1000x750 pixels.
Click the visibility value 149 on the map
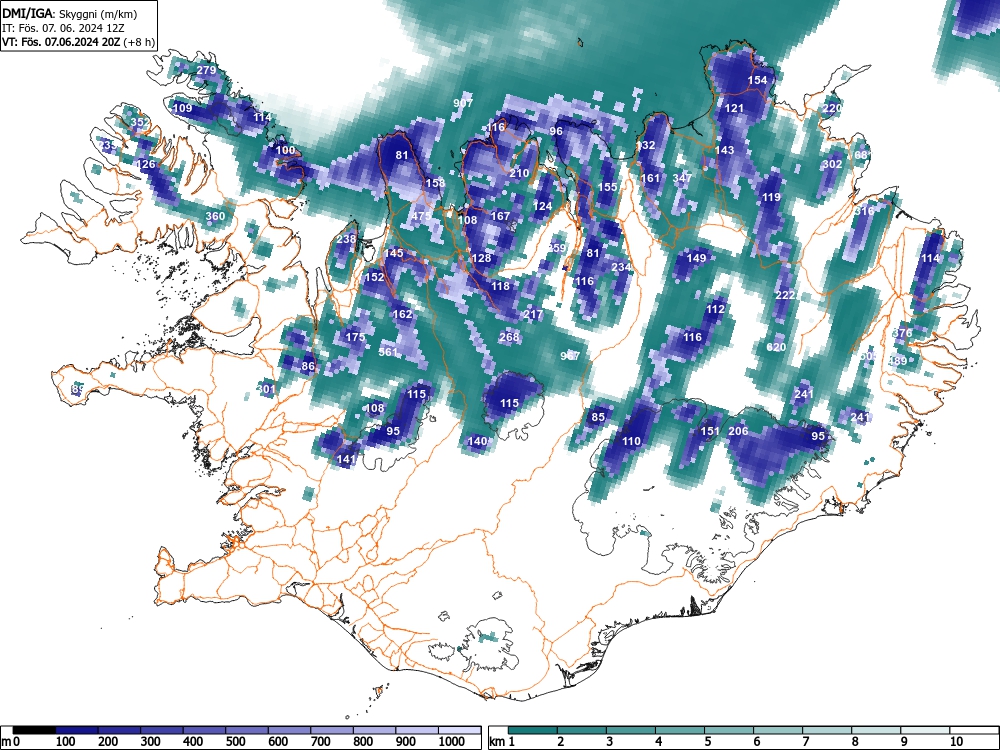696,258
